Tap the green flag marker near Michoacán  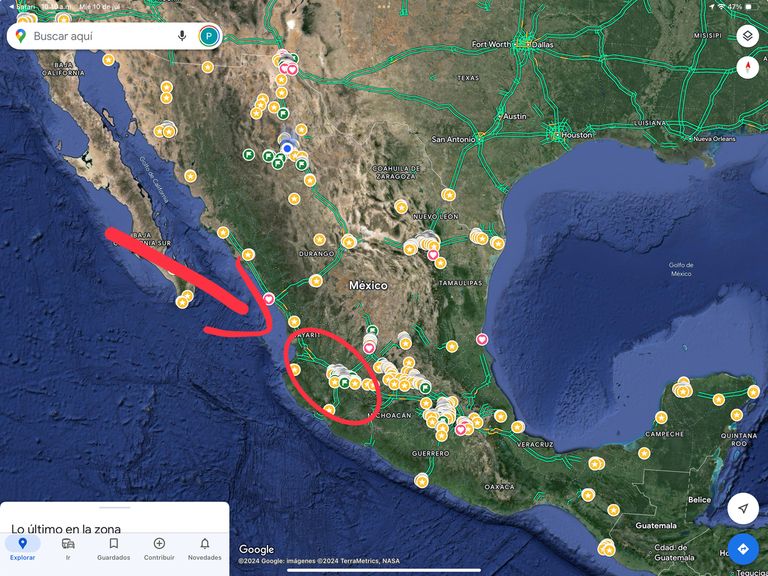[425, 387]
